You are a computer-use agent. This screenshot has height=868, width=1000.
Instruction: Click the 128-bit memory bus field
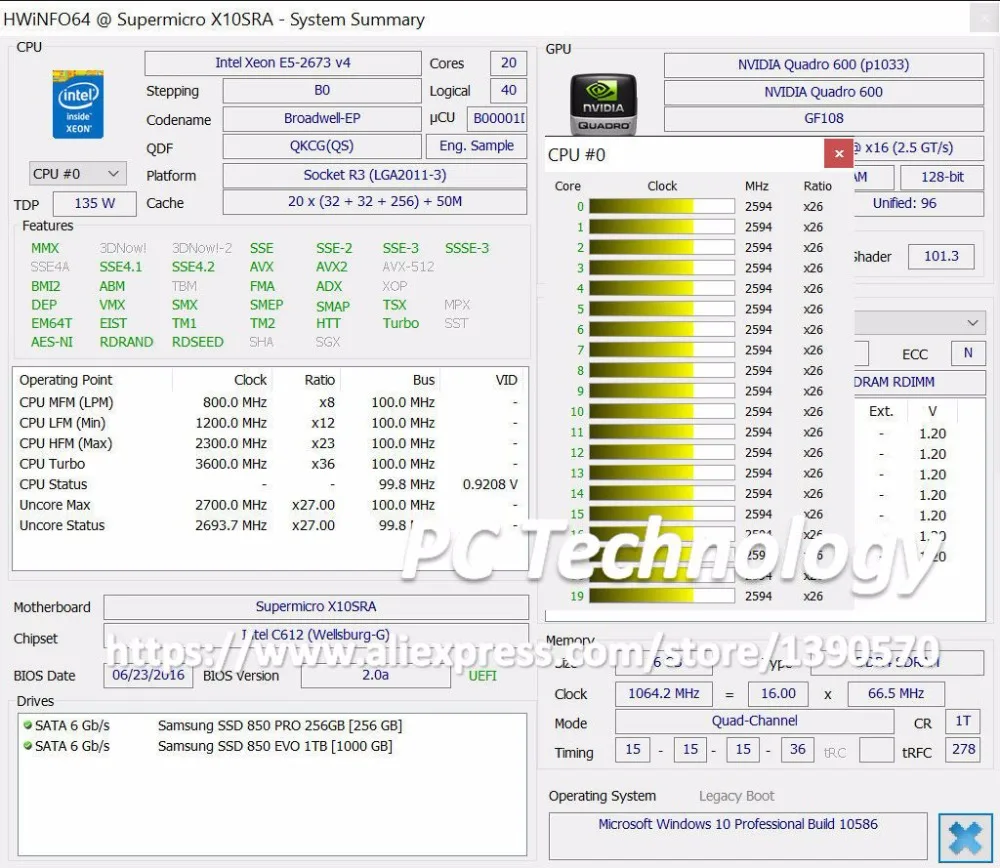pyautogui.click(x=942, y=177)
